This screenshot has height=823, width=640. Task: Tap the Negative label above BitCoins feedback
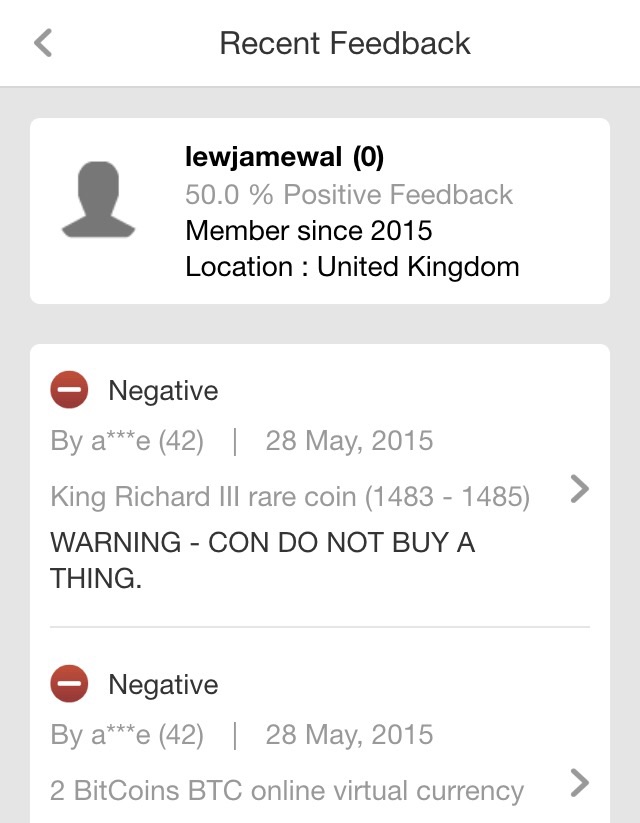[163, 685]
